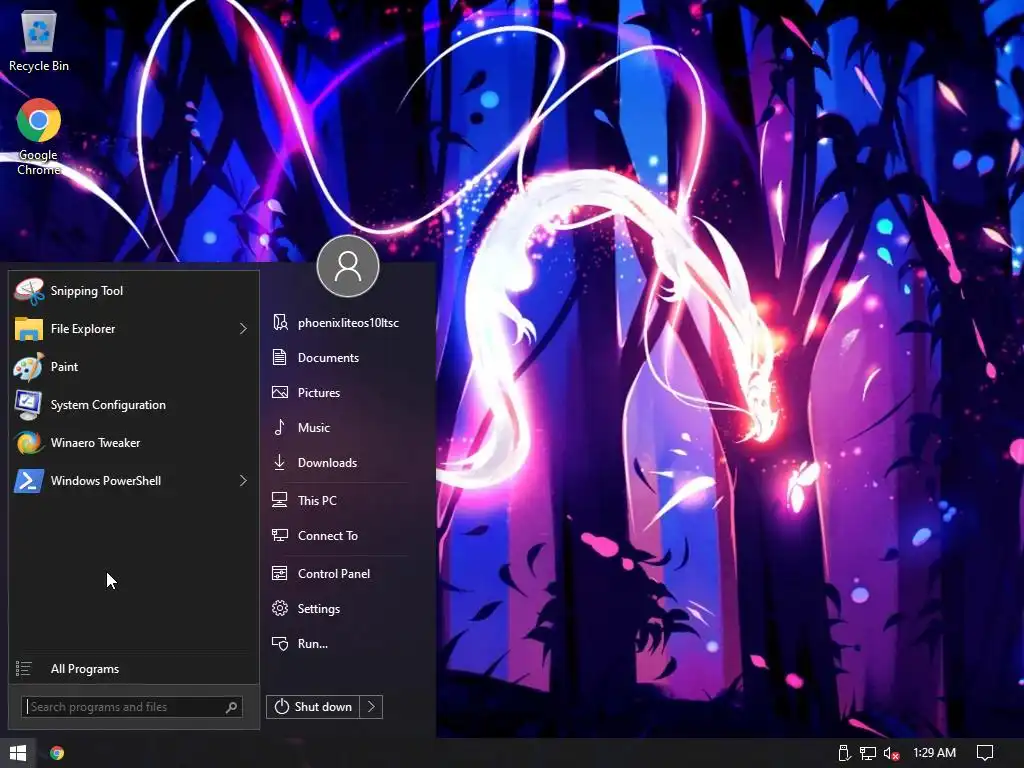Image resolution: width=1024 pixels, height=768 pixels.
Task: Open the phoenixliteos10ltsc user folder icon
Action: coord(280,323)
